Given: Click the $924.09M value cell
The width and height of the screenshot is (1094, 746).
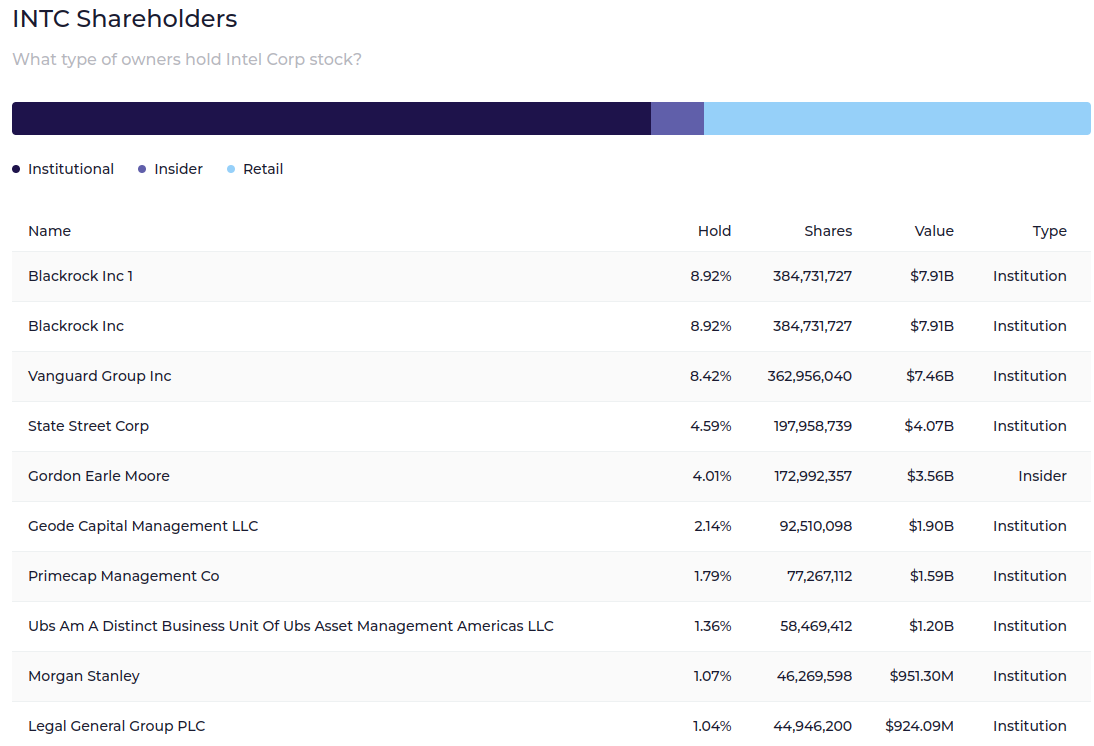Looking at the screenshot, I should click(x=920, y=726).
